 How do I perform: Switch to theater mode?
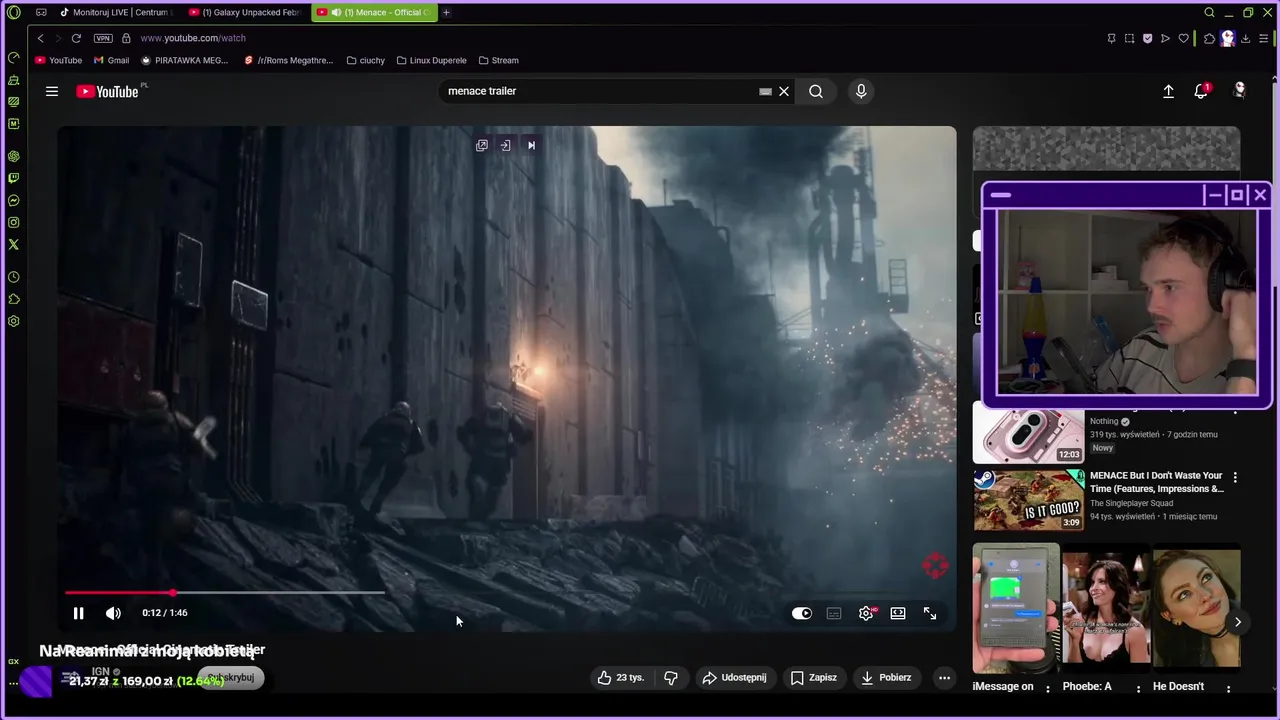point(898,613)
